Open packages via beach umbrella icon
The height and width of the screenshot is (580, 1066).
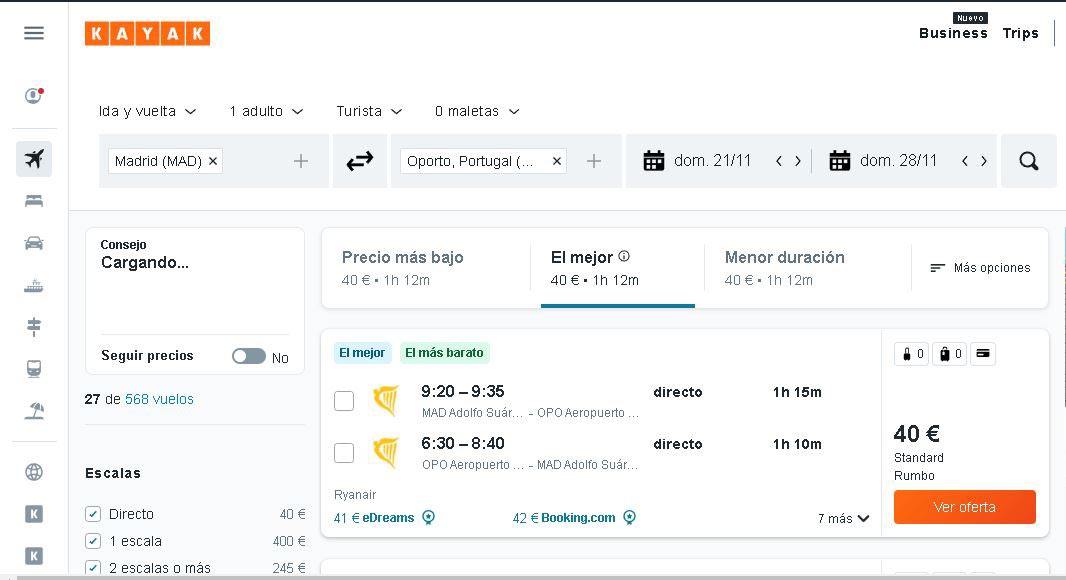(x=34, y=411)
